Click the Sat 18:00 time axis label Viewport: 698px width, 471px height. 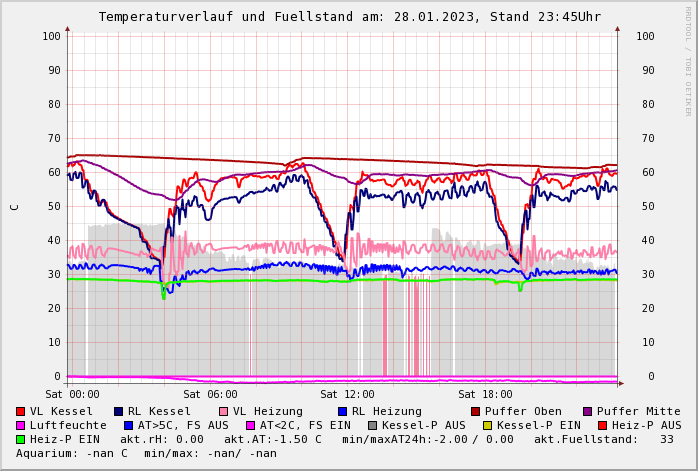(485, 395)
